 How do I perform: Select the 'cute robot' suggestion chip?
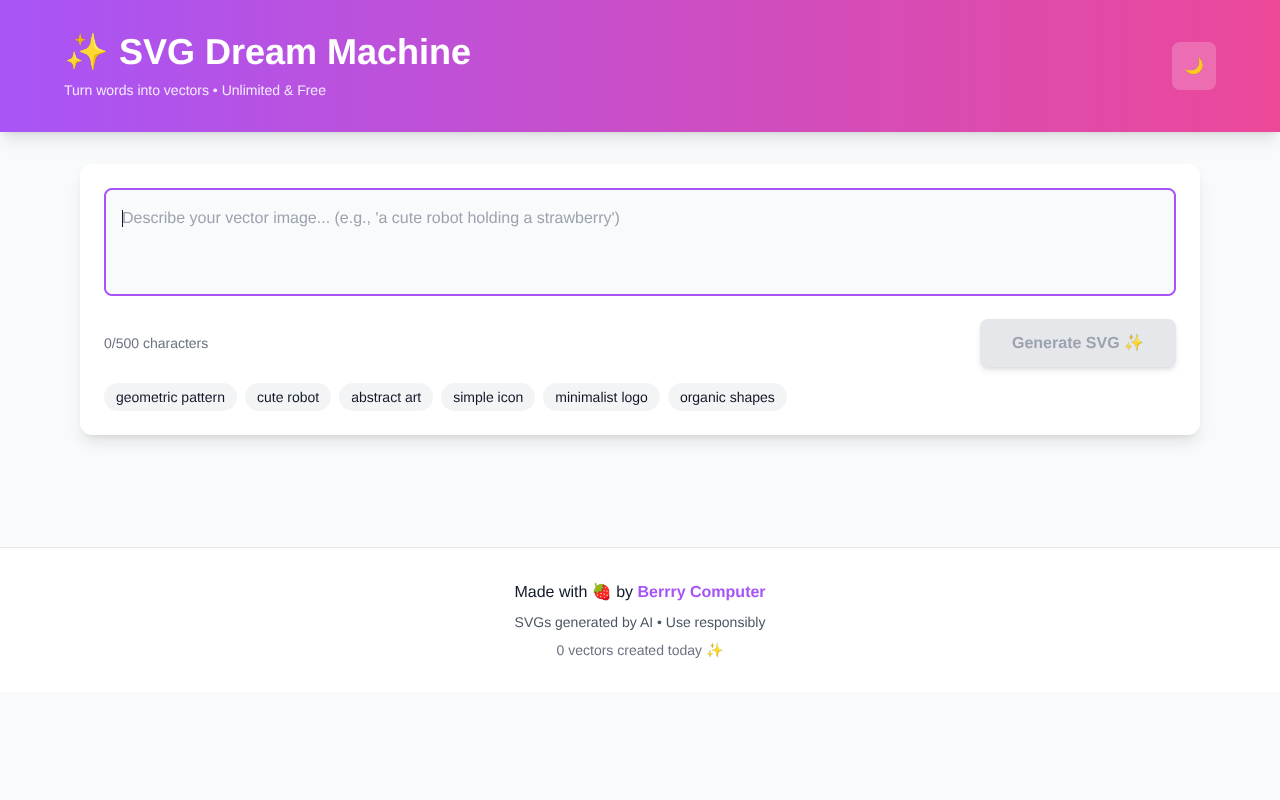tap(288, 397)
